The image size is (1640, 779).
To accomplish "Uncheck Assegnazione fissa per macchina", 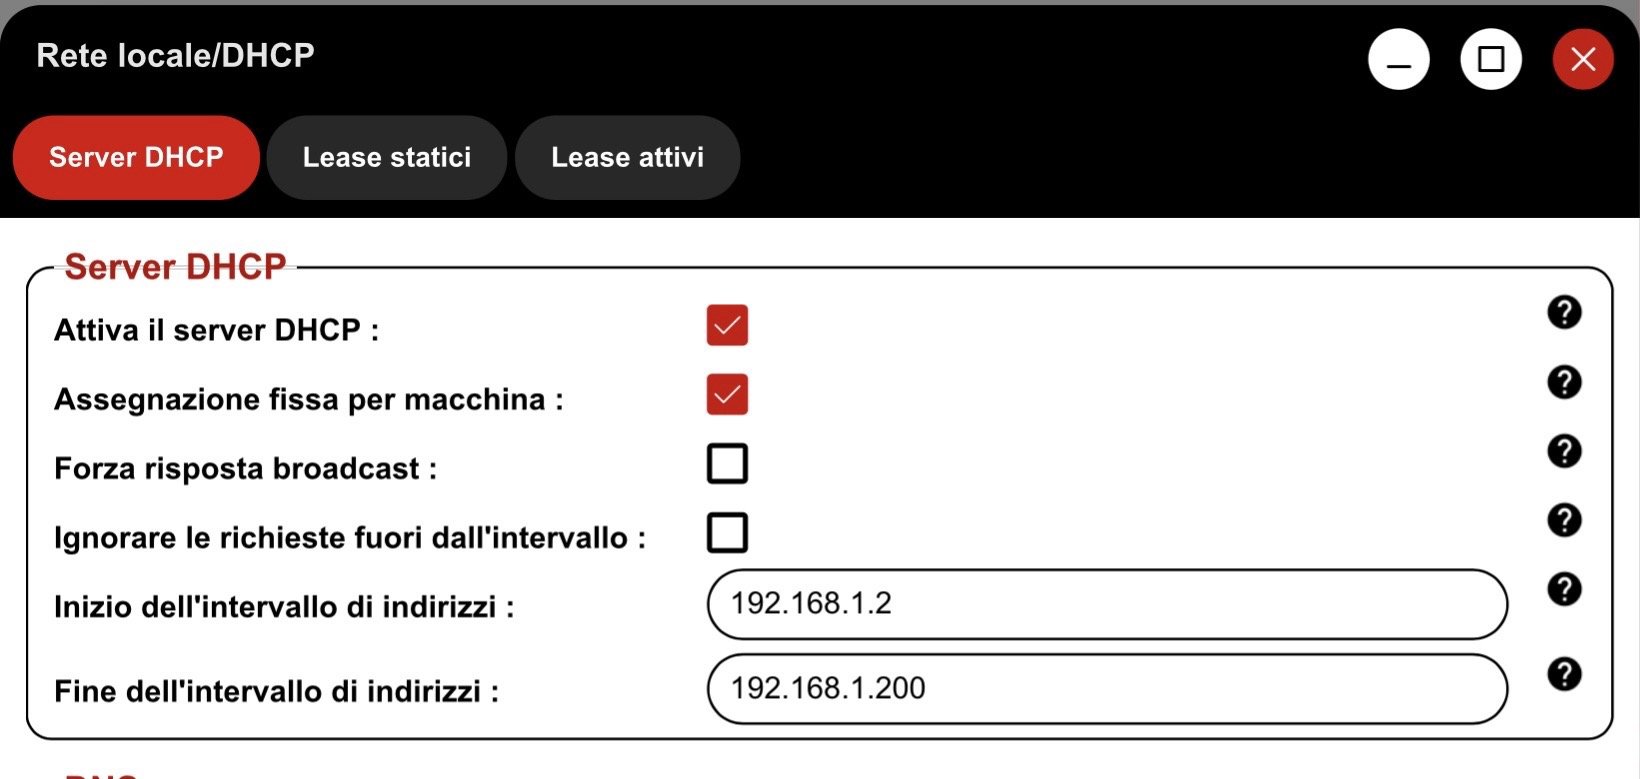I will [x=727, y=395].
